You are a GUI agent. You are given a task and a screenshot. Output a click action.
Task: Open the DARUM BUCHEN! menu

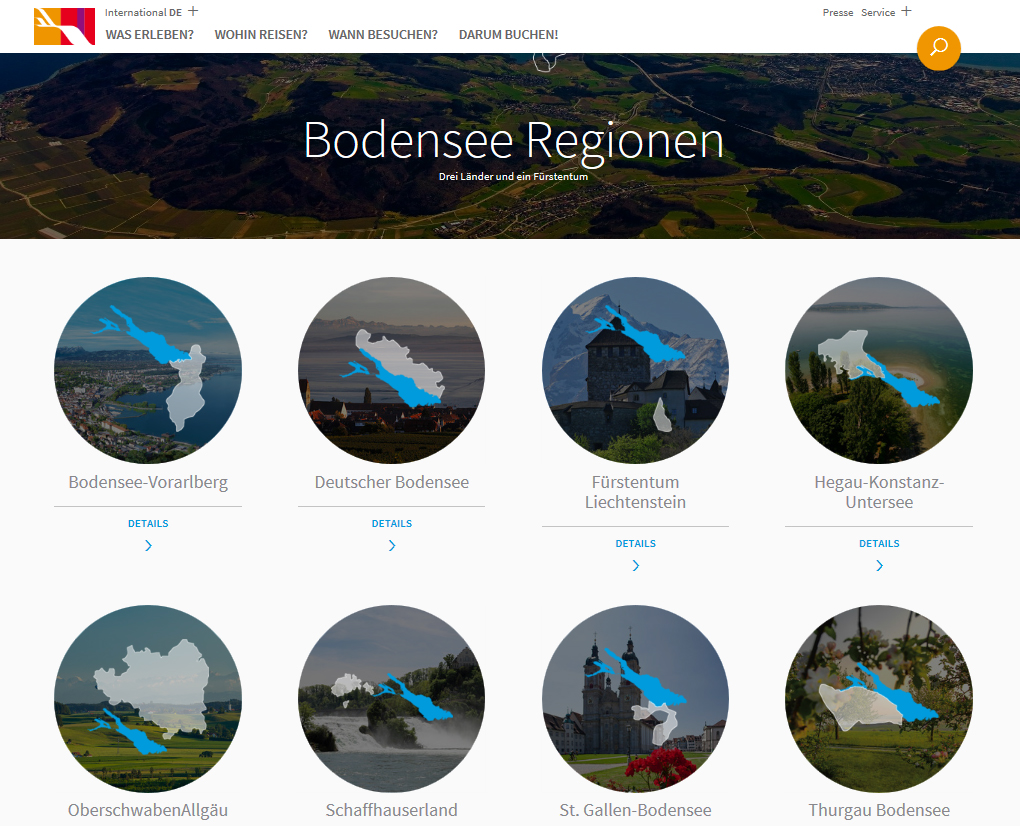tap(508, 35)
